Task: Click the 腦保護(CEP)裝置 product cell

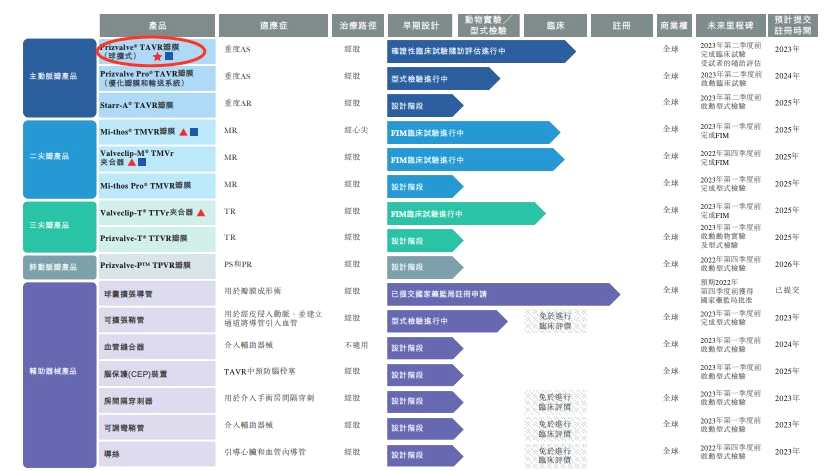Action: click(157, 374)
